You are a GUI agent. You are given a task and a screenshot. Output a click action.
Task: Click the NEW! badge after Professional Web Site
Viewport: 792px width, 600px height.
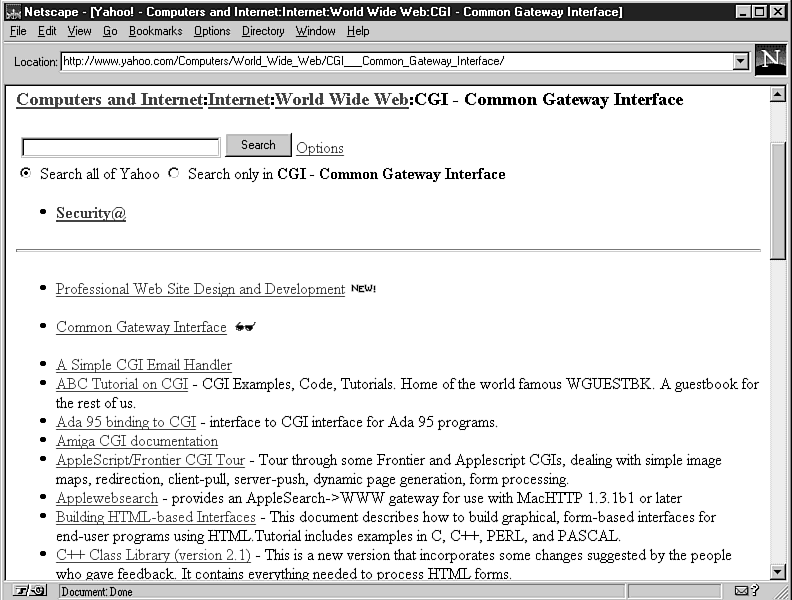point(363,288)
